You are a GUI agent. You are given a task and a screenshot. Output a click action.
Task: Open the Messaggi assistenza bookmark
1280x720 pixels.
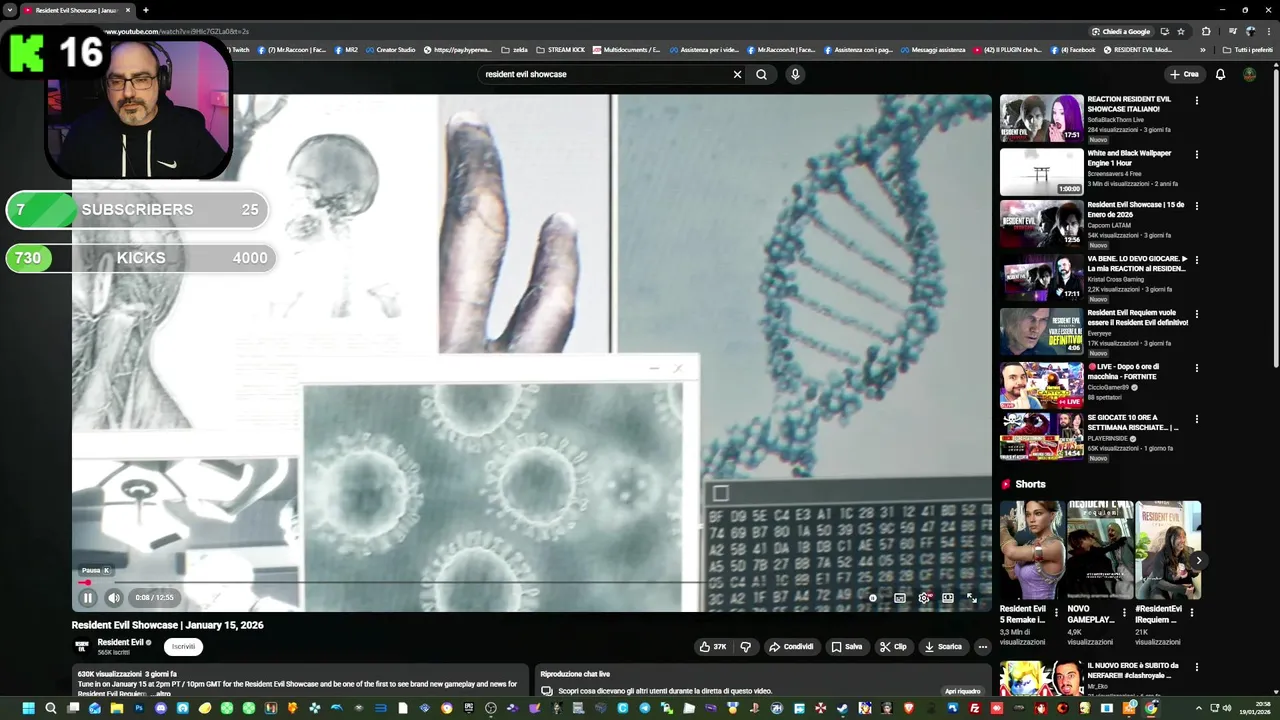[x=933, y=50]
